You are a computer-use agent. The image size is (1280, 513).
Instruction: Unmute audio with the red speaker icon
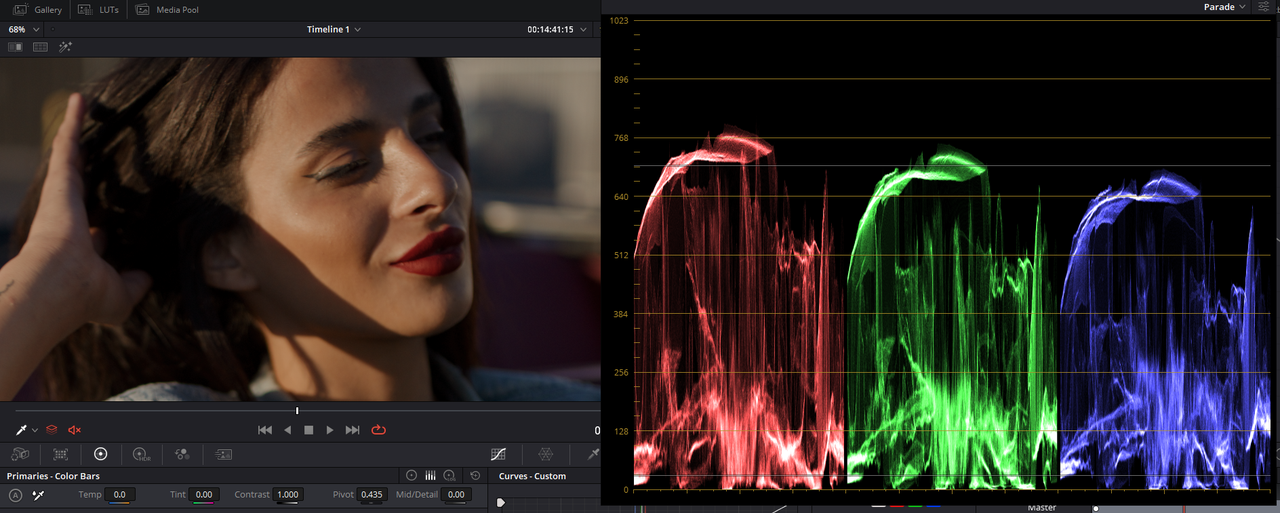tap(74, 429)
